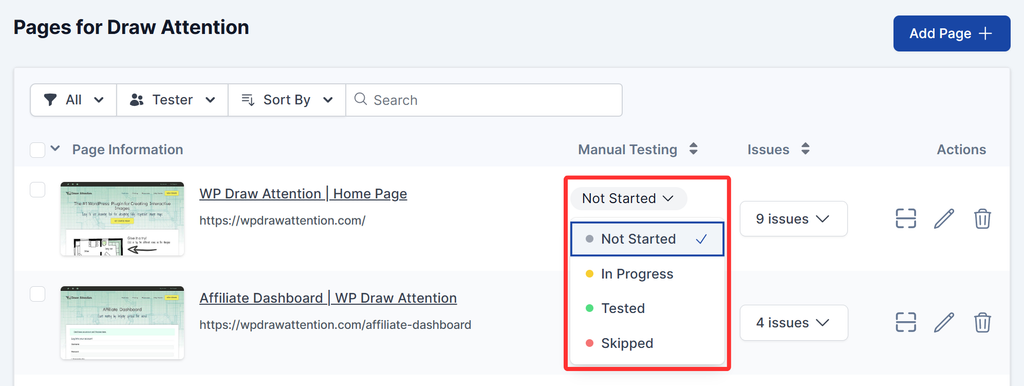Click edit pencil for Affiliate Dashboard row

tap(944, 323)
